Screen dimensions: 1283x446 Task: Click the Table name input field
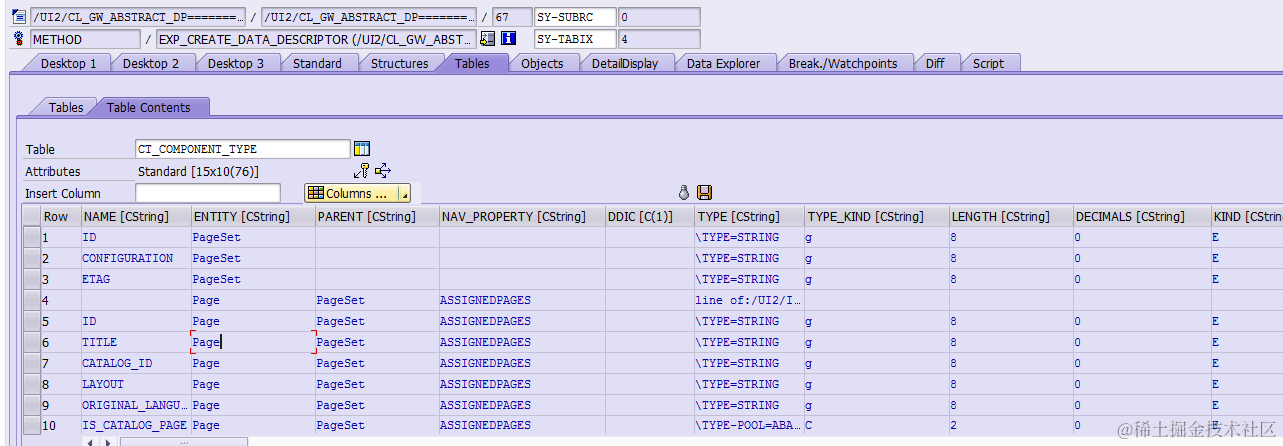tap(243, 149)
